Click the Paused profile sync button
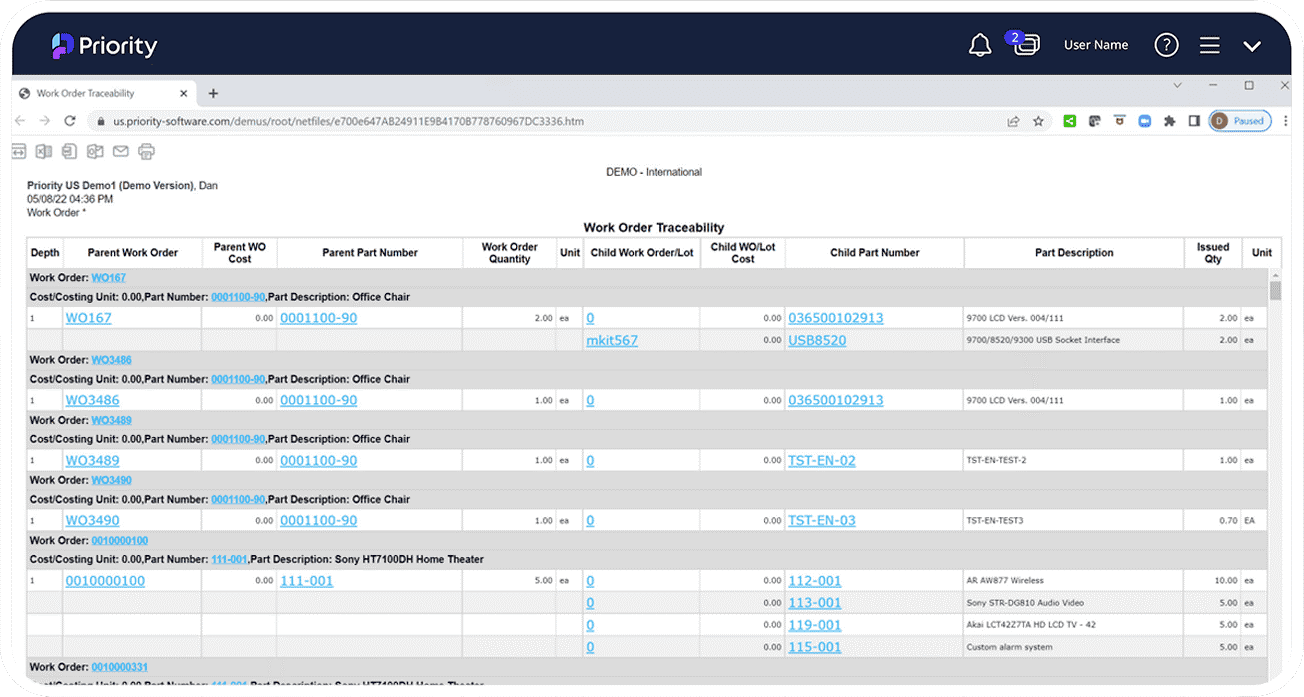1304x697 pixels. 1239,120
